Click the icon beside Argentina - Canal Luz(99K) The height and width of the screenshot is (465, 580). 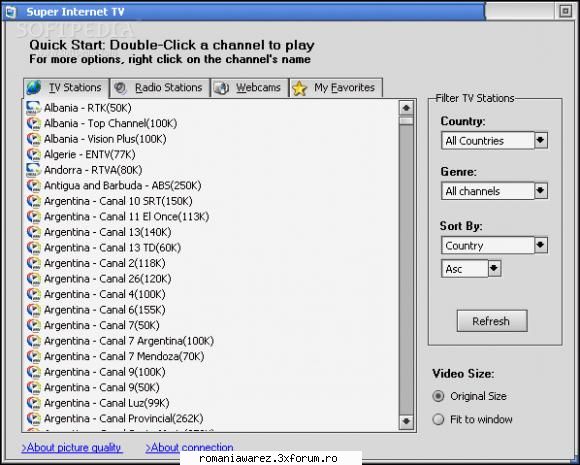point(33,403)
